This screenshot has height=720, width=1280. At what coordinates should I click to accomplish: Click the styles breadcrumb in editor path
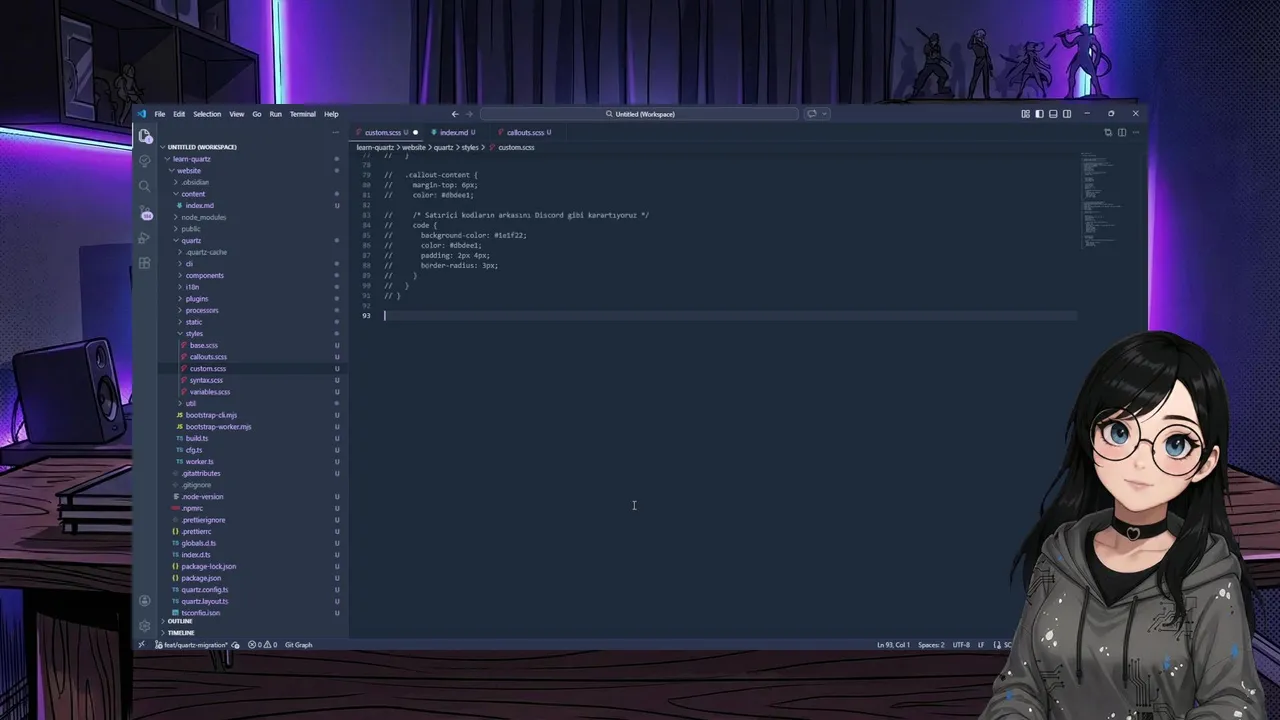(x=469, y=147)
